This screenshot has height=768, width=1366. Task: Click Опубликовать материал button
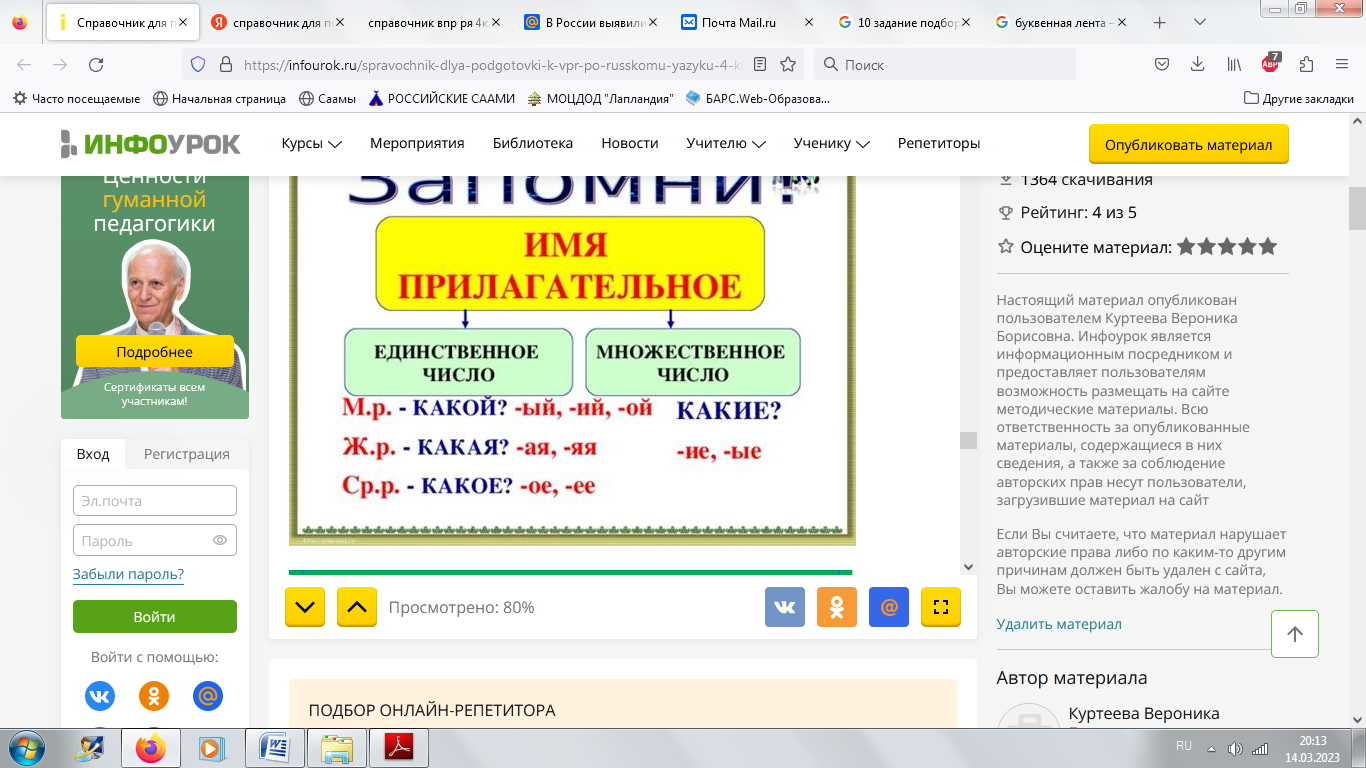coord(1188,144)
